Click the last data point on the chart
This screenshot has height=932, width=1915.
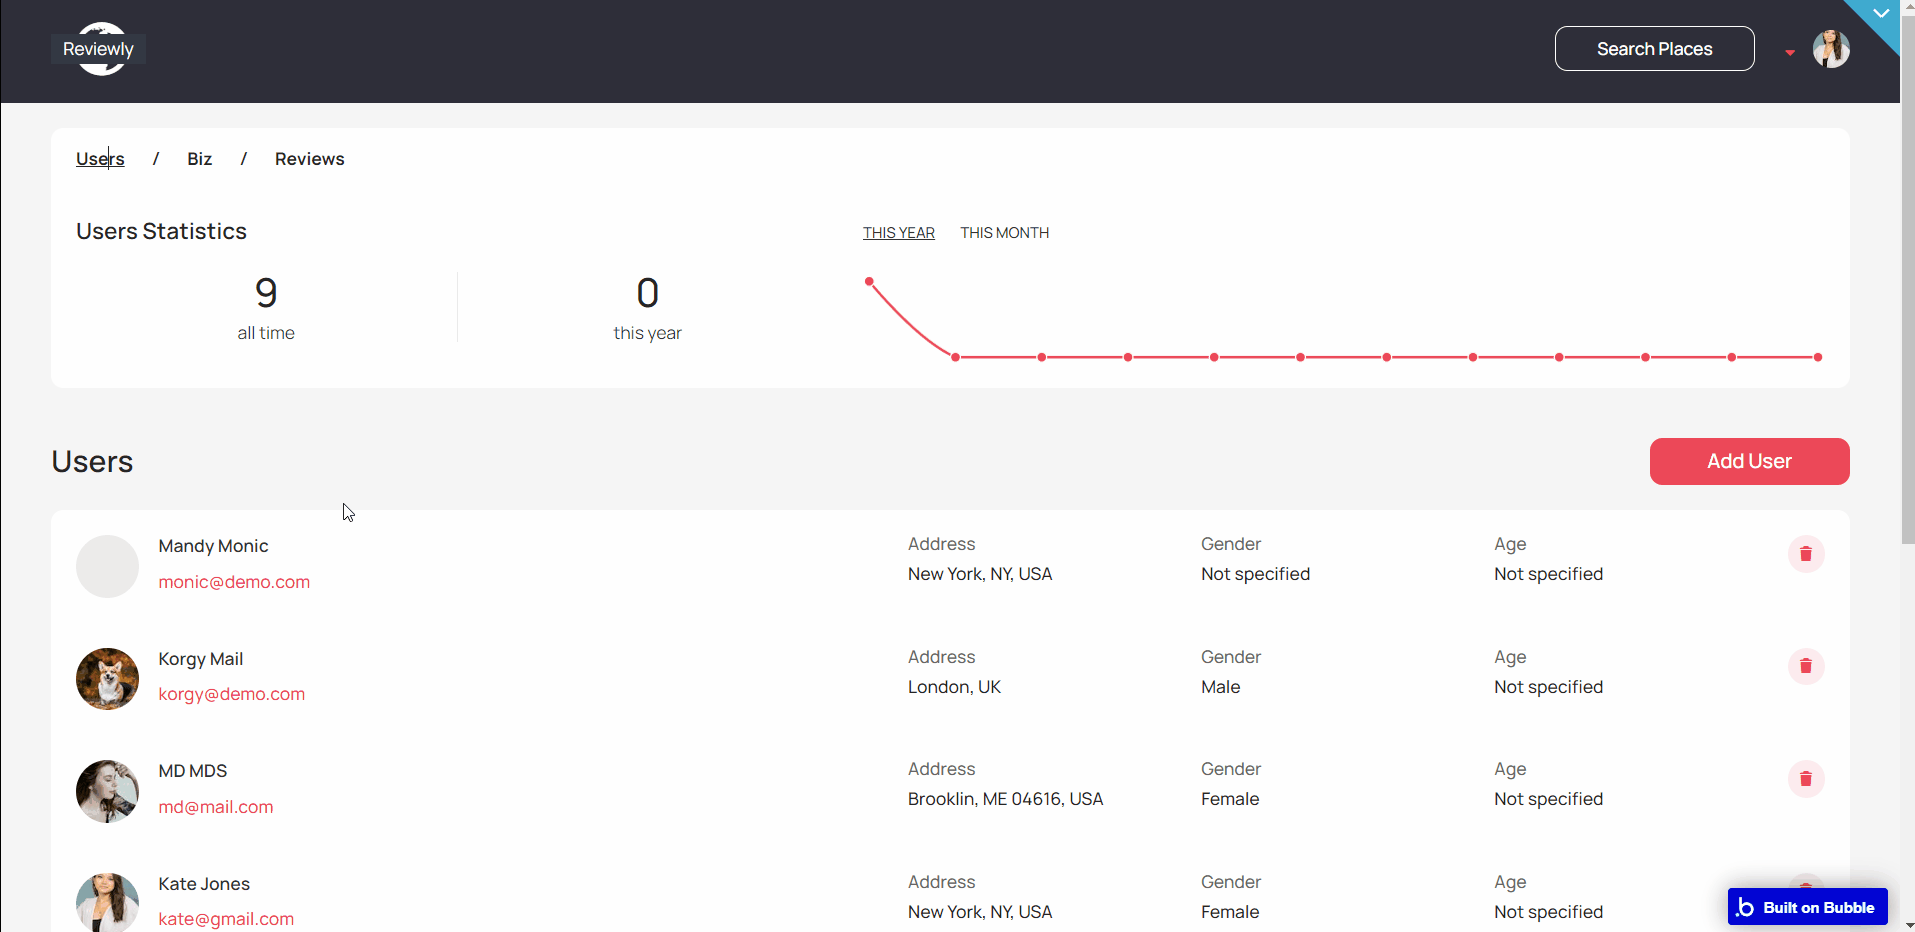[x=1818, y=357]
